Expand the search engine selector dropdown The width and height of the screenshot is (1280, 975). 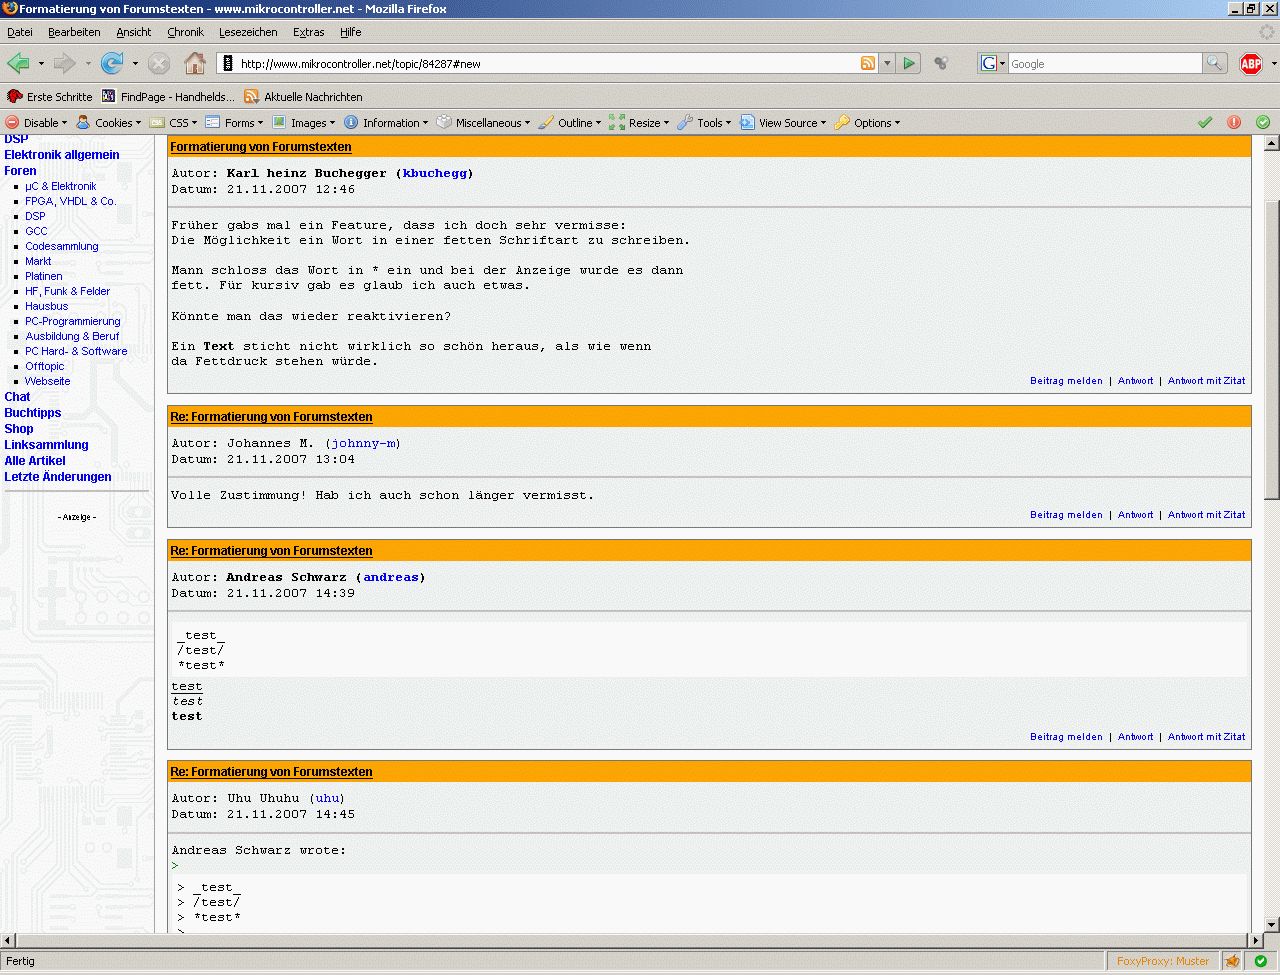coord(992,64)
